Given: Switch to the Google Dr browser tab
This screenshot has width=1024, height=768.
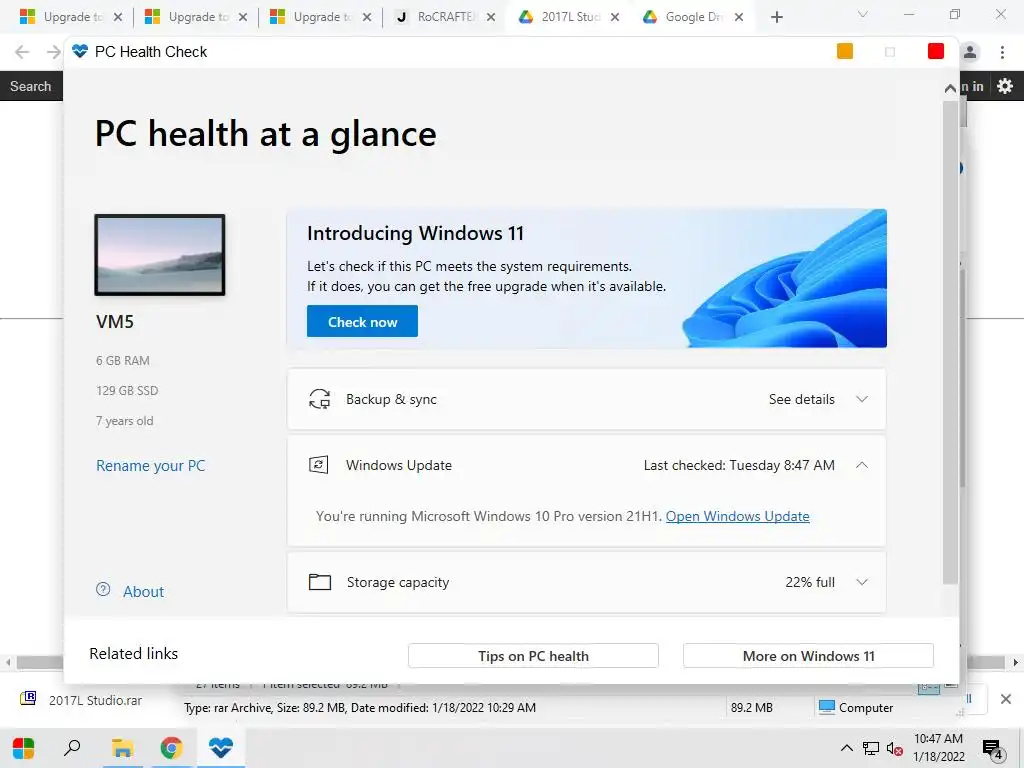Looking at the screenshot, I should tap(694, 17).
